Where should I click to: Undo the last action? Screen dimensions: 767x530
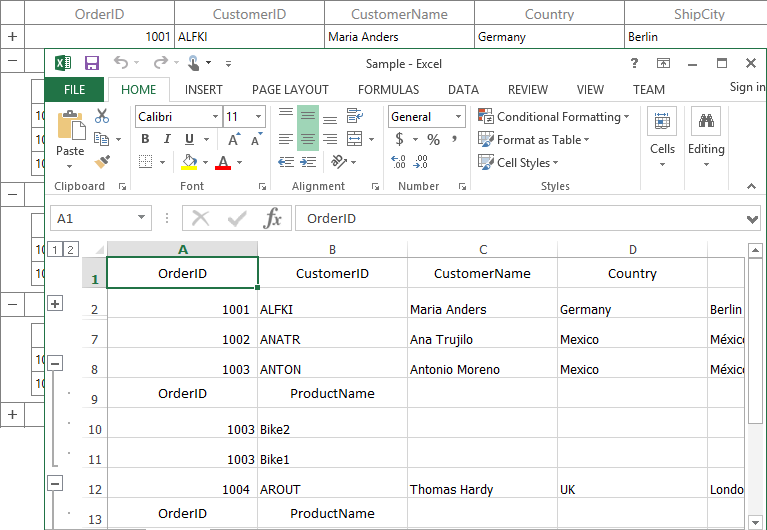coord(121,63)
